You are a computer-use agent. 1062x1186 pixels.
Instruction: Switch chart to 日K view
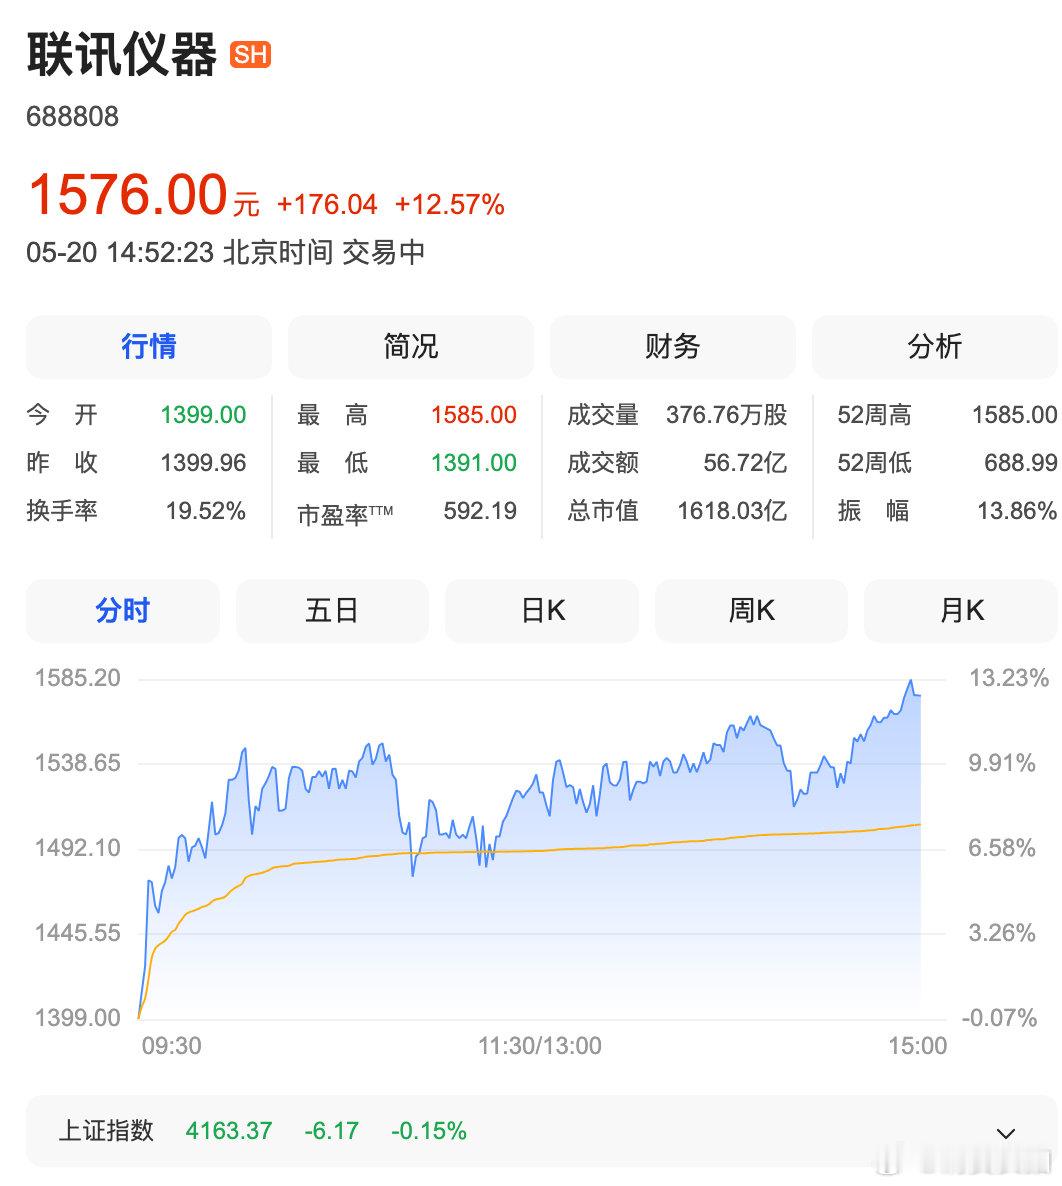[x=542, y=610]
